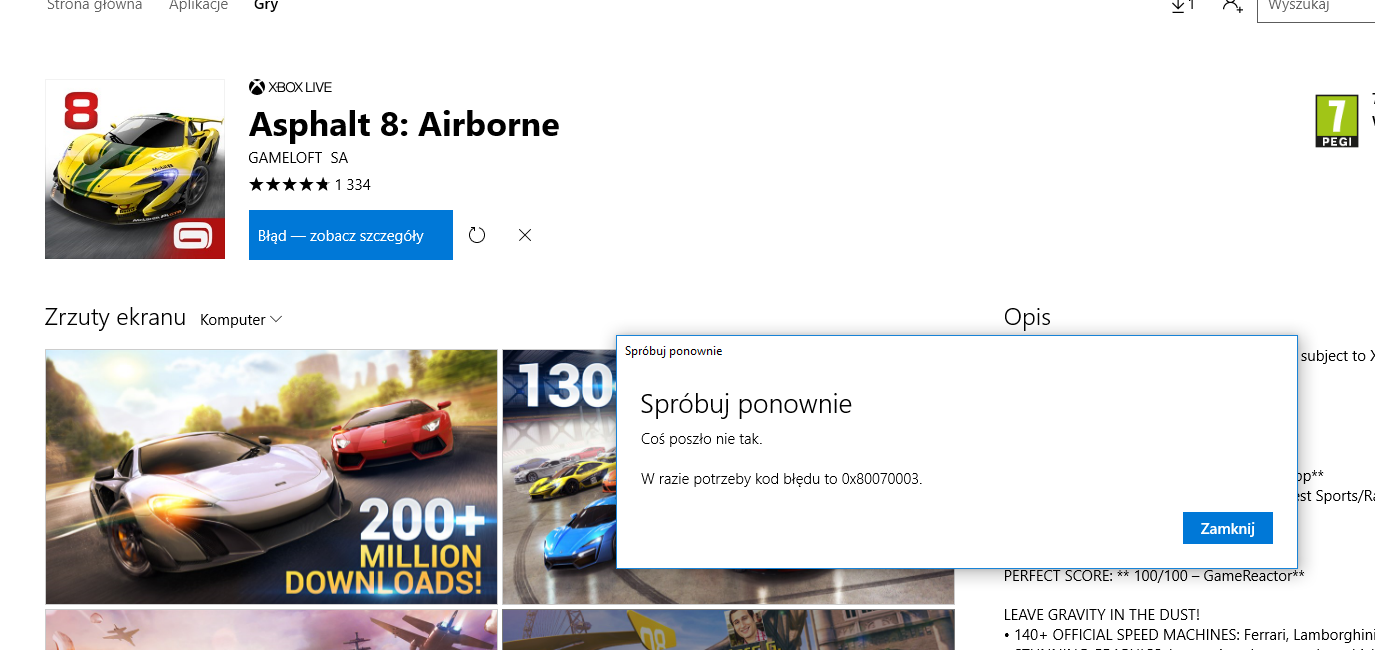Click the Coś poszło nie tak message
This screenshot has width=1375, height=650.
(702, 439)
